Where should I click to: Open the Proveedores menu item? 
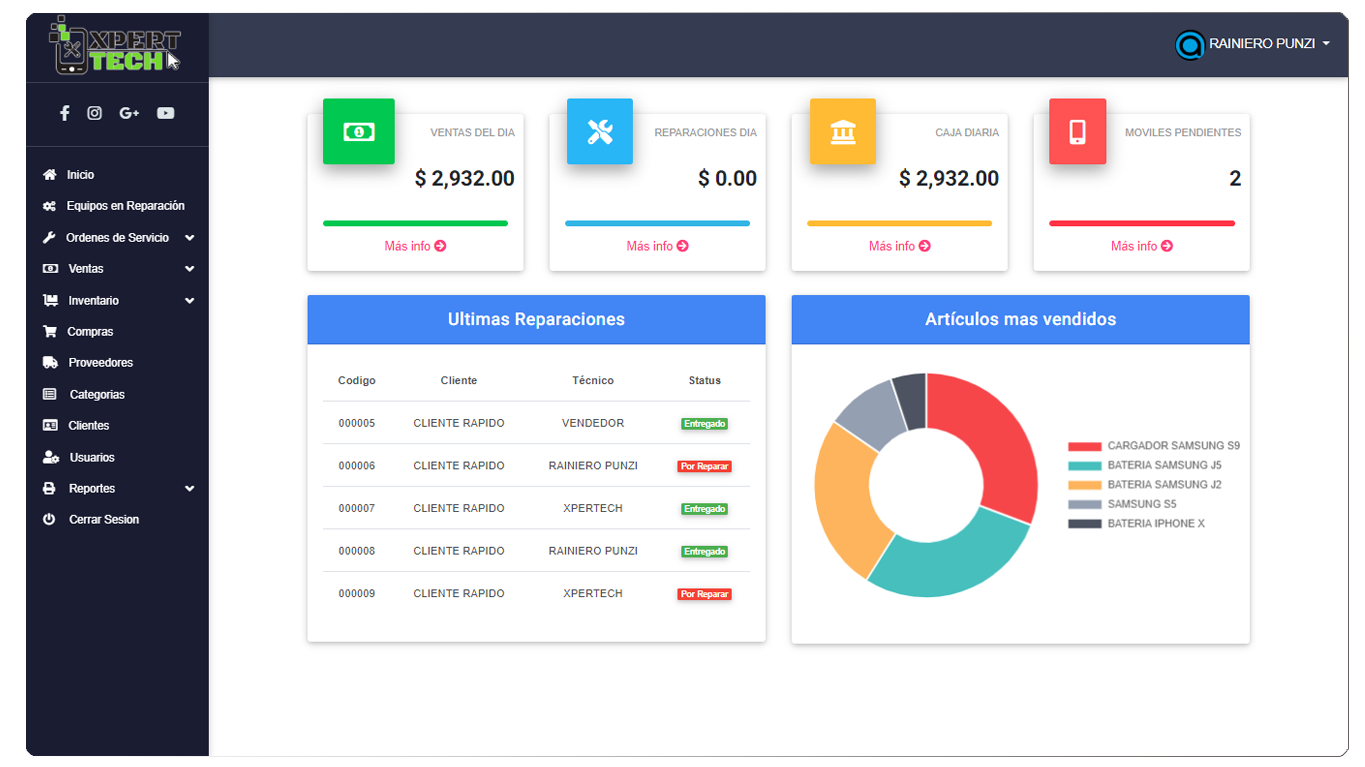click(100, 363)
